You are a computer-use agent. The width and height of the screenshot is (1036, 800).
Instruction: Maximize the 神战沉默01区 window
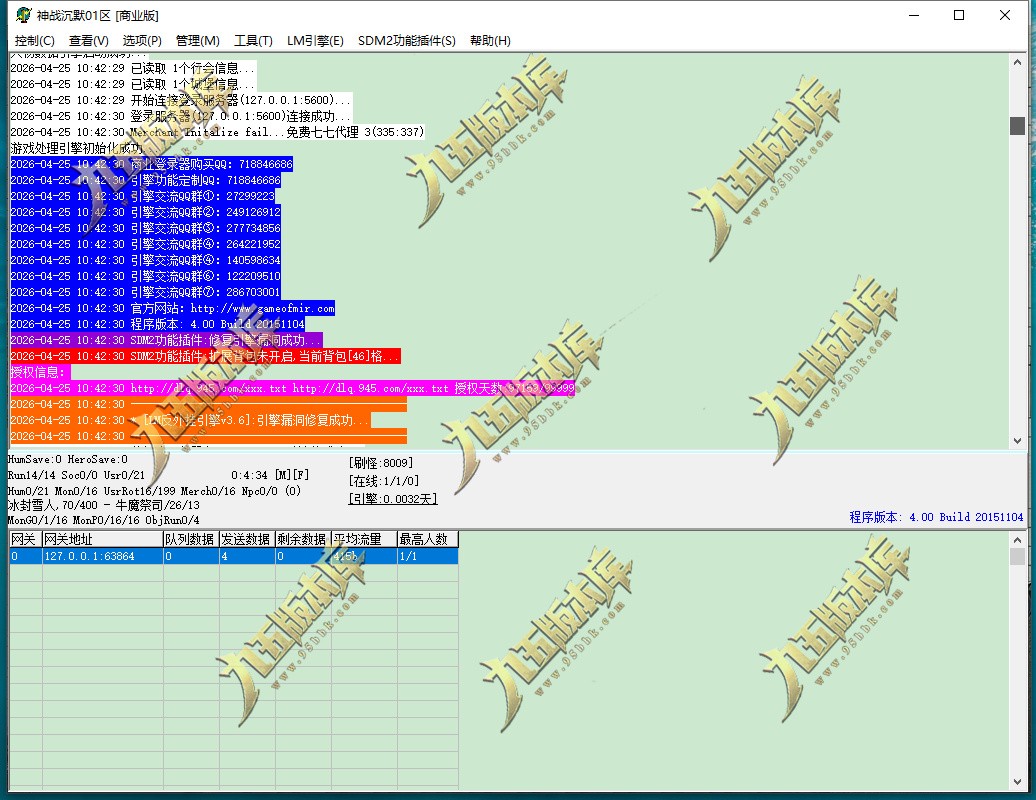coord(959,15)
